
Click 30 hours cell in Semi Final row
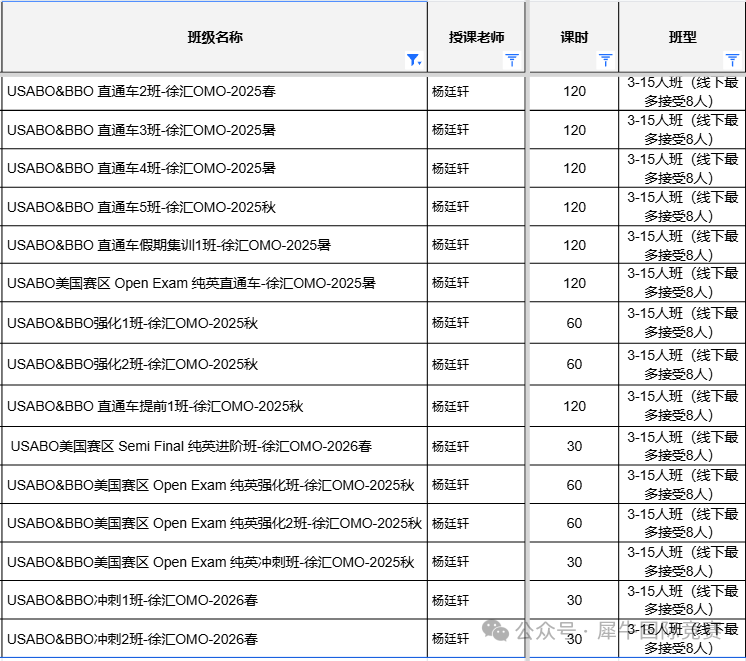pyautogui.click(x=574, y=446)
